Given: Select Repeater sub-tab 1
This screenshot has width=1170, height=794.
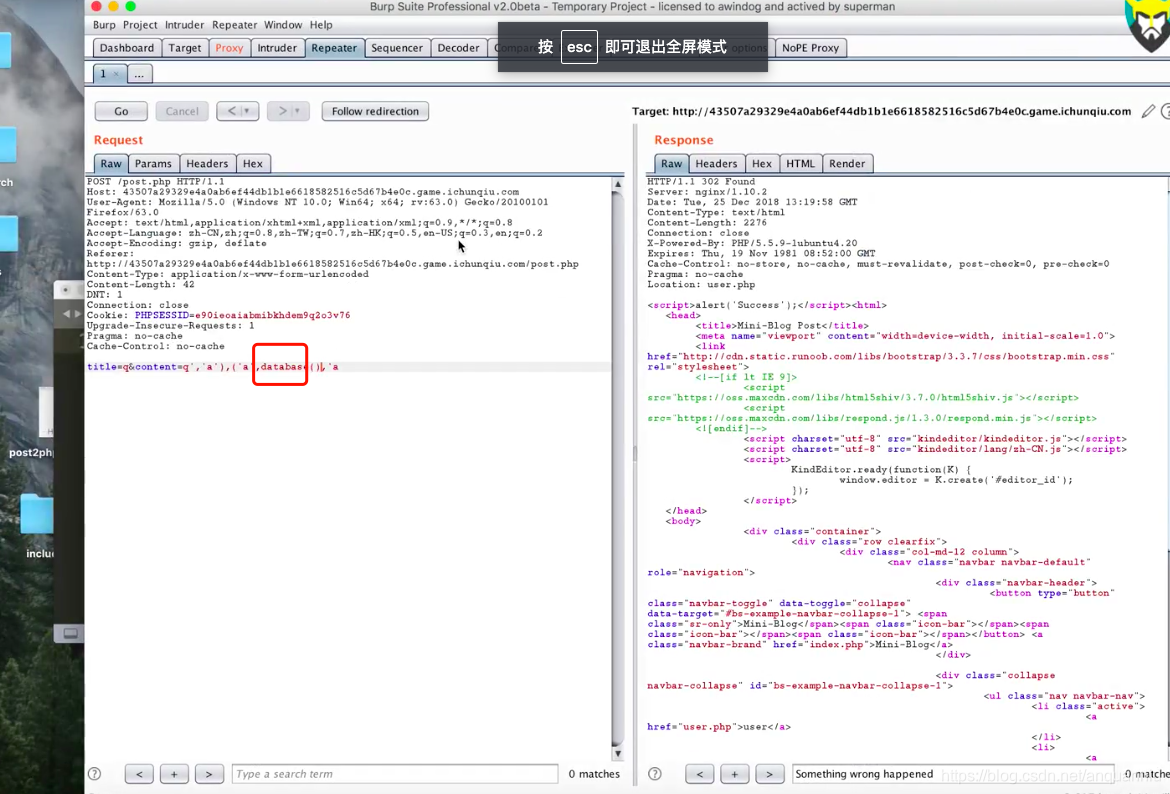Looking at the screenshot, I should tap(103, 74).
